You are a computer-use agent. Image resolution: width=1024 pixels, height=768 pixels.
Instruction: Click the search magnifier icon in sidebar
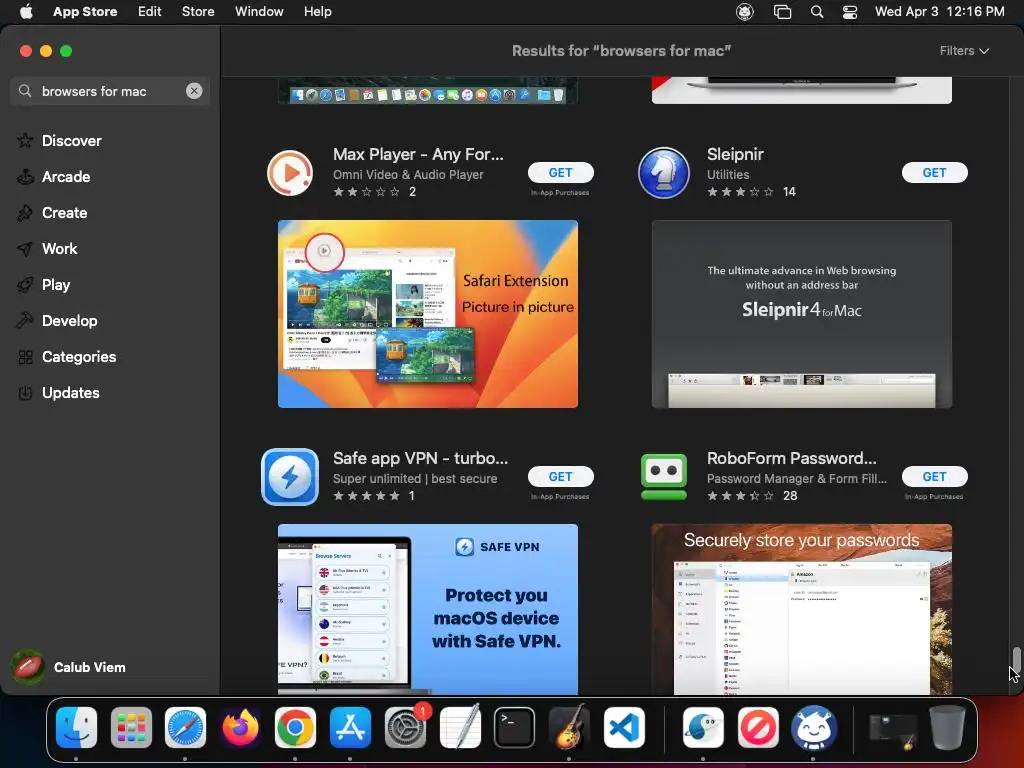click(x=25, y=91)
